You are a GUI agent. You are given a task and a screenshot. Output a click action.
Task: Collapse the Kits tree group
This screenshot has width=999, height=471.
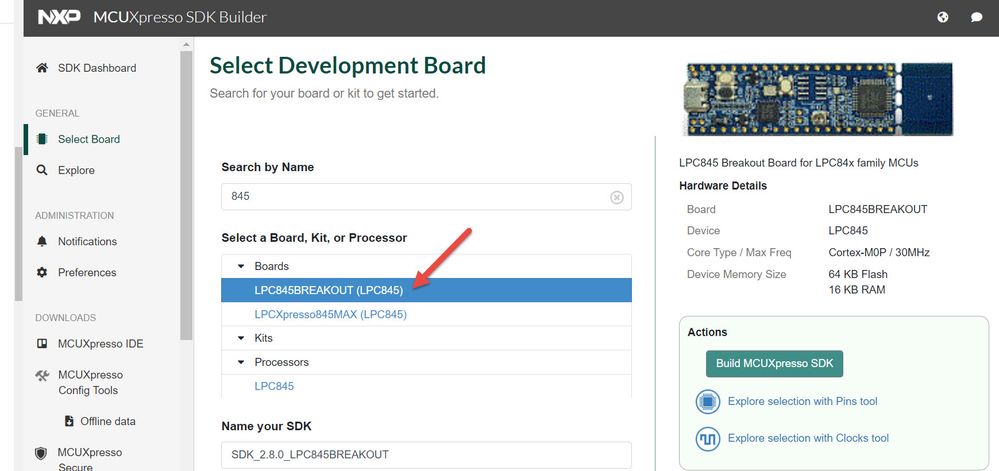coord(241,338)
